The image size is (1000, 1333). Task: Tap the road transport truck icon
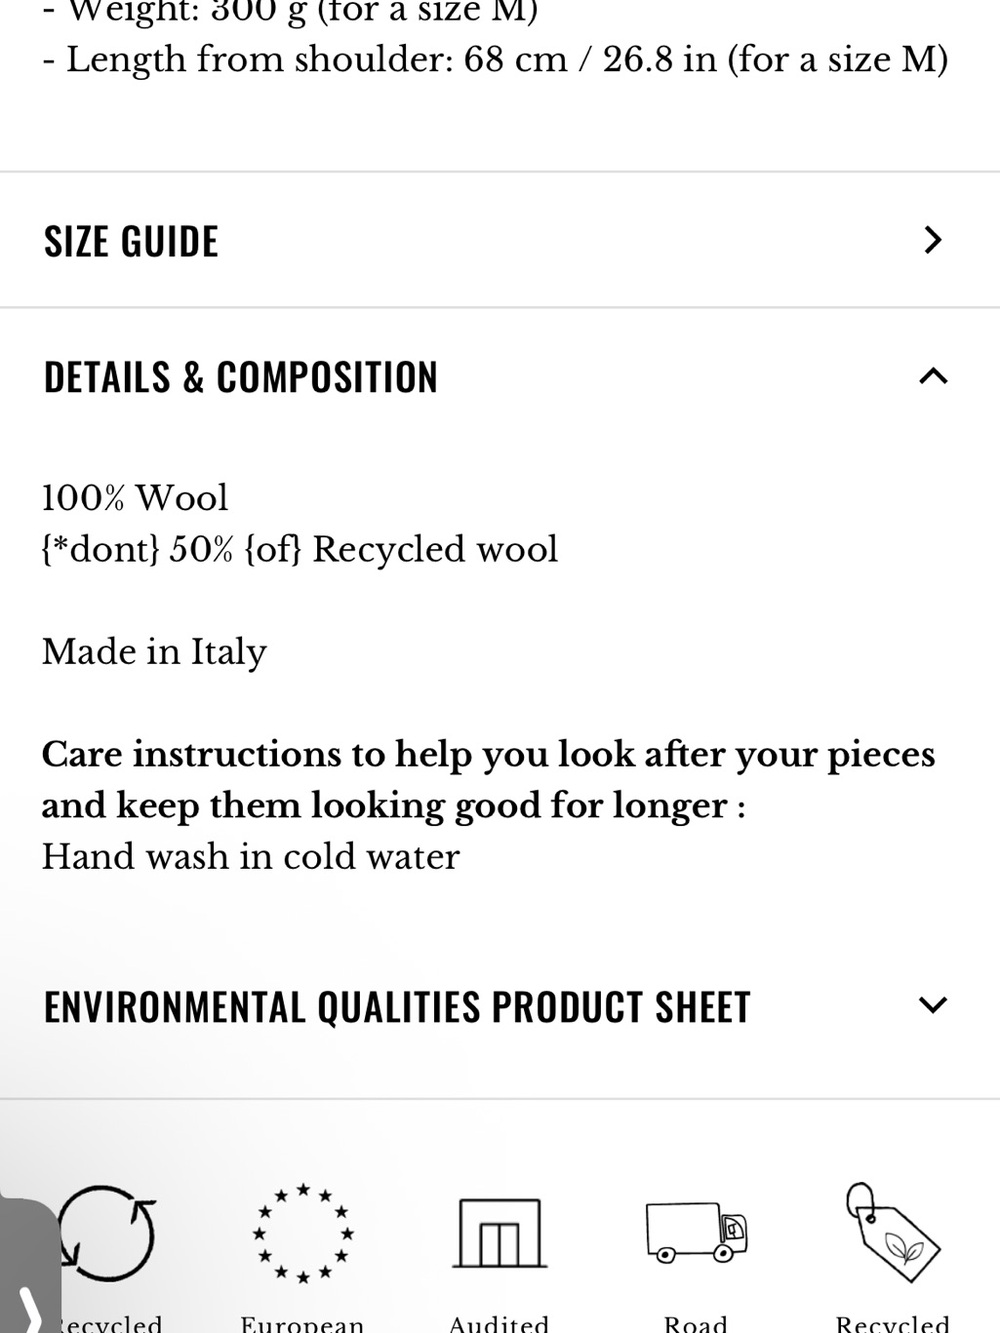pyautogui.click(x=697, y=1232)
